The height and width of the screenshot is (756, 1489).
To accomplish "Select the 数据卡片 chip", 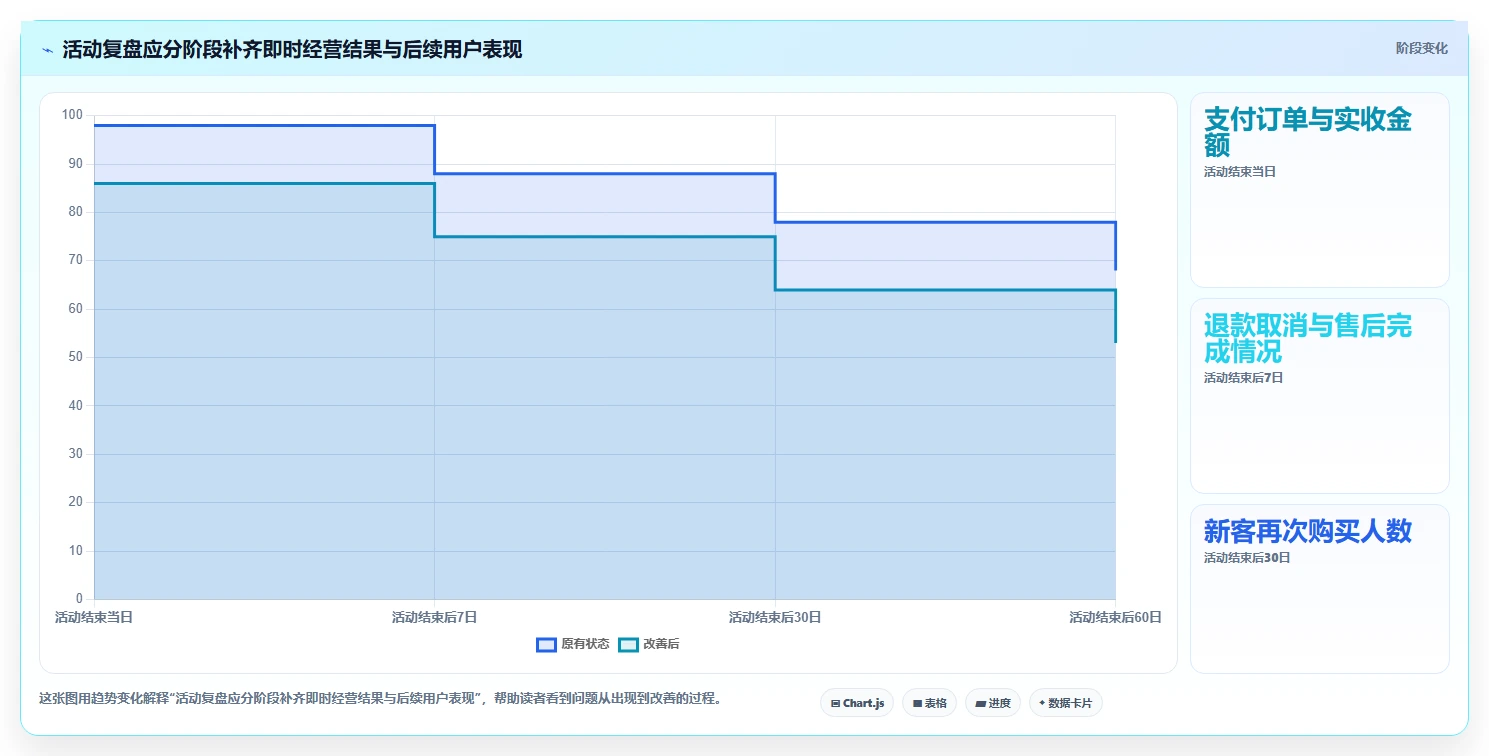I will 1065,703.
